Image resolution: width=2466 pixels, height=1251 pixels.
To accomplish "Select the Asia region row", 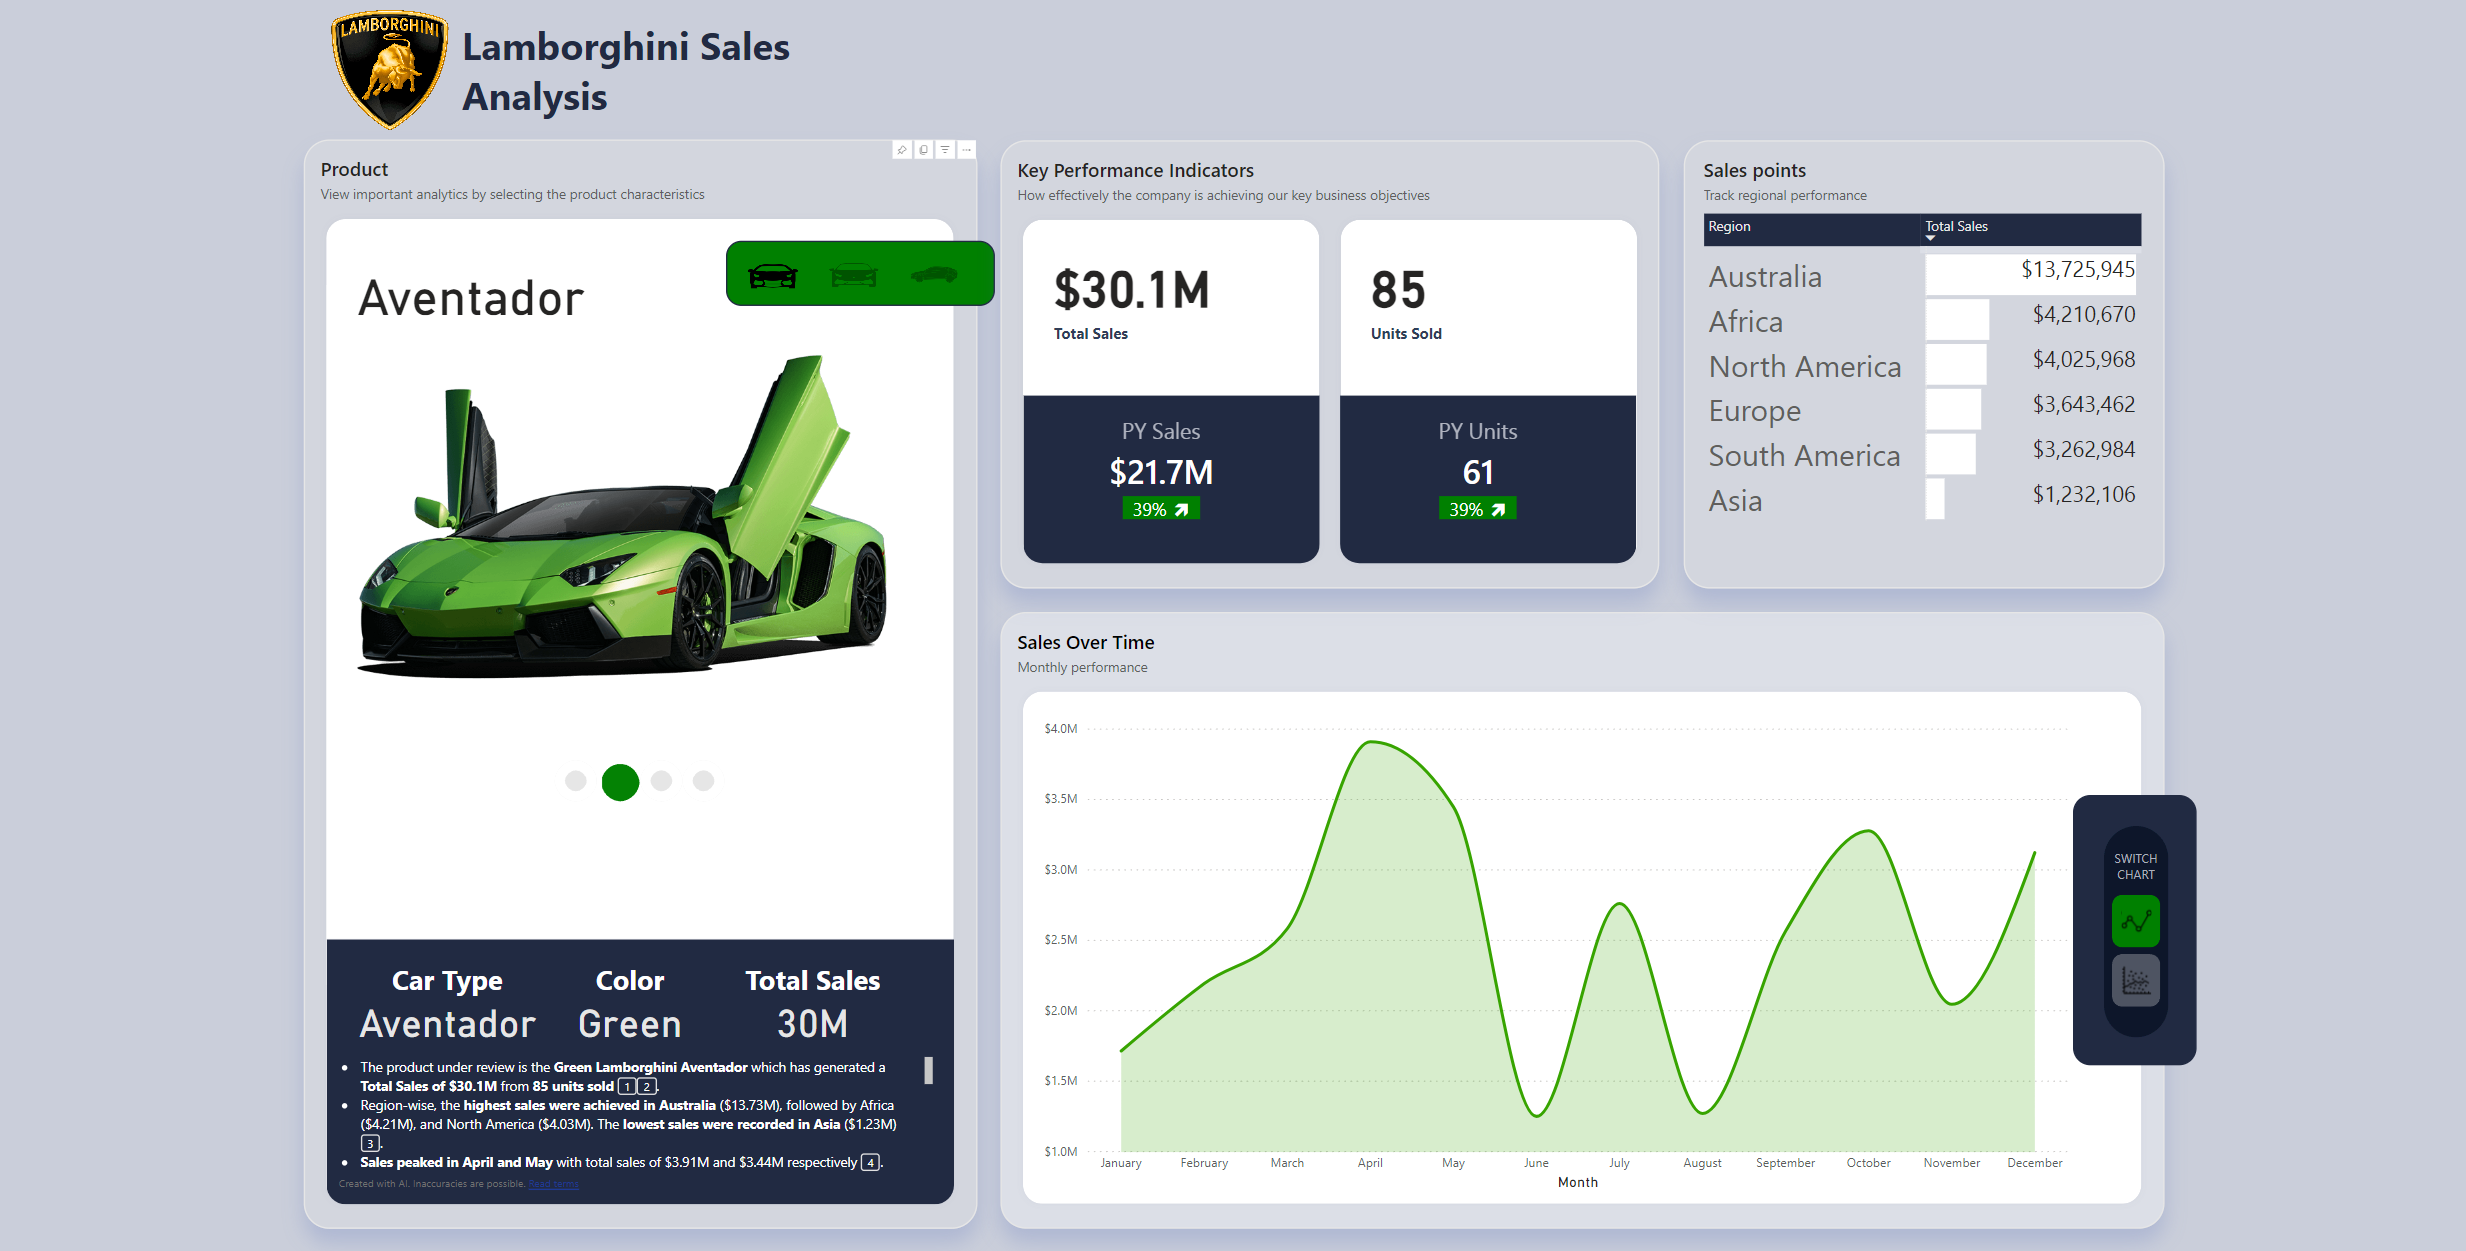I will [x=1922, y=500].
